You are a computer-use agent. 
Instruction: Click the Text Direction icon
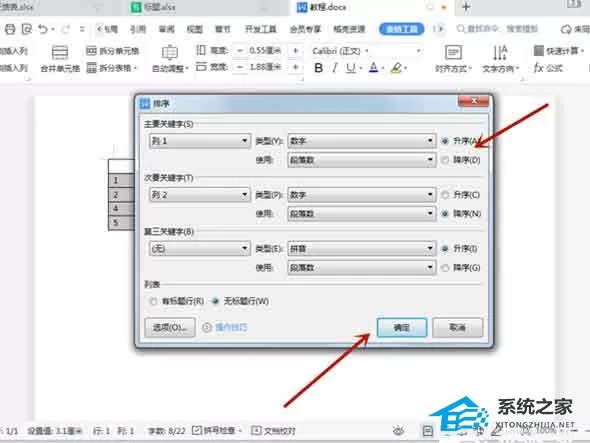[x=500, y=59]
